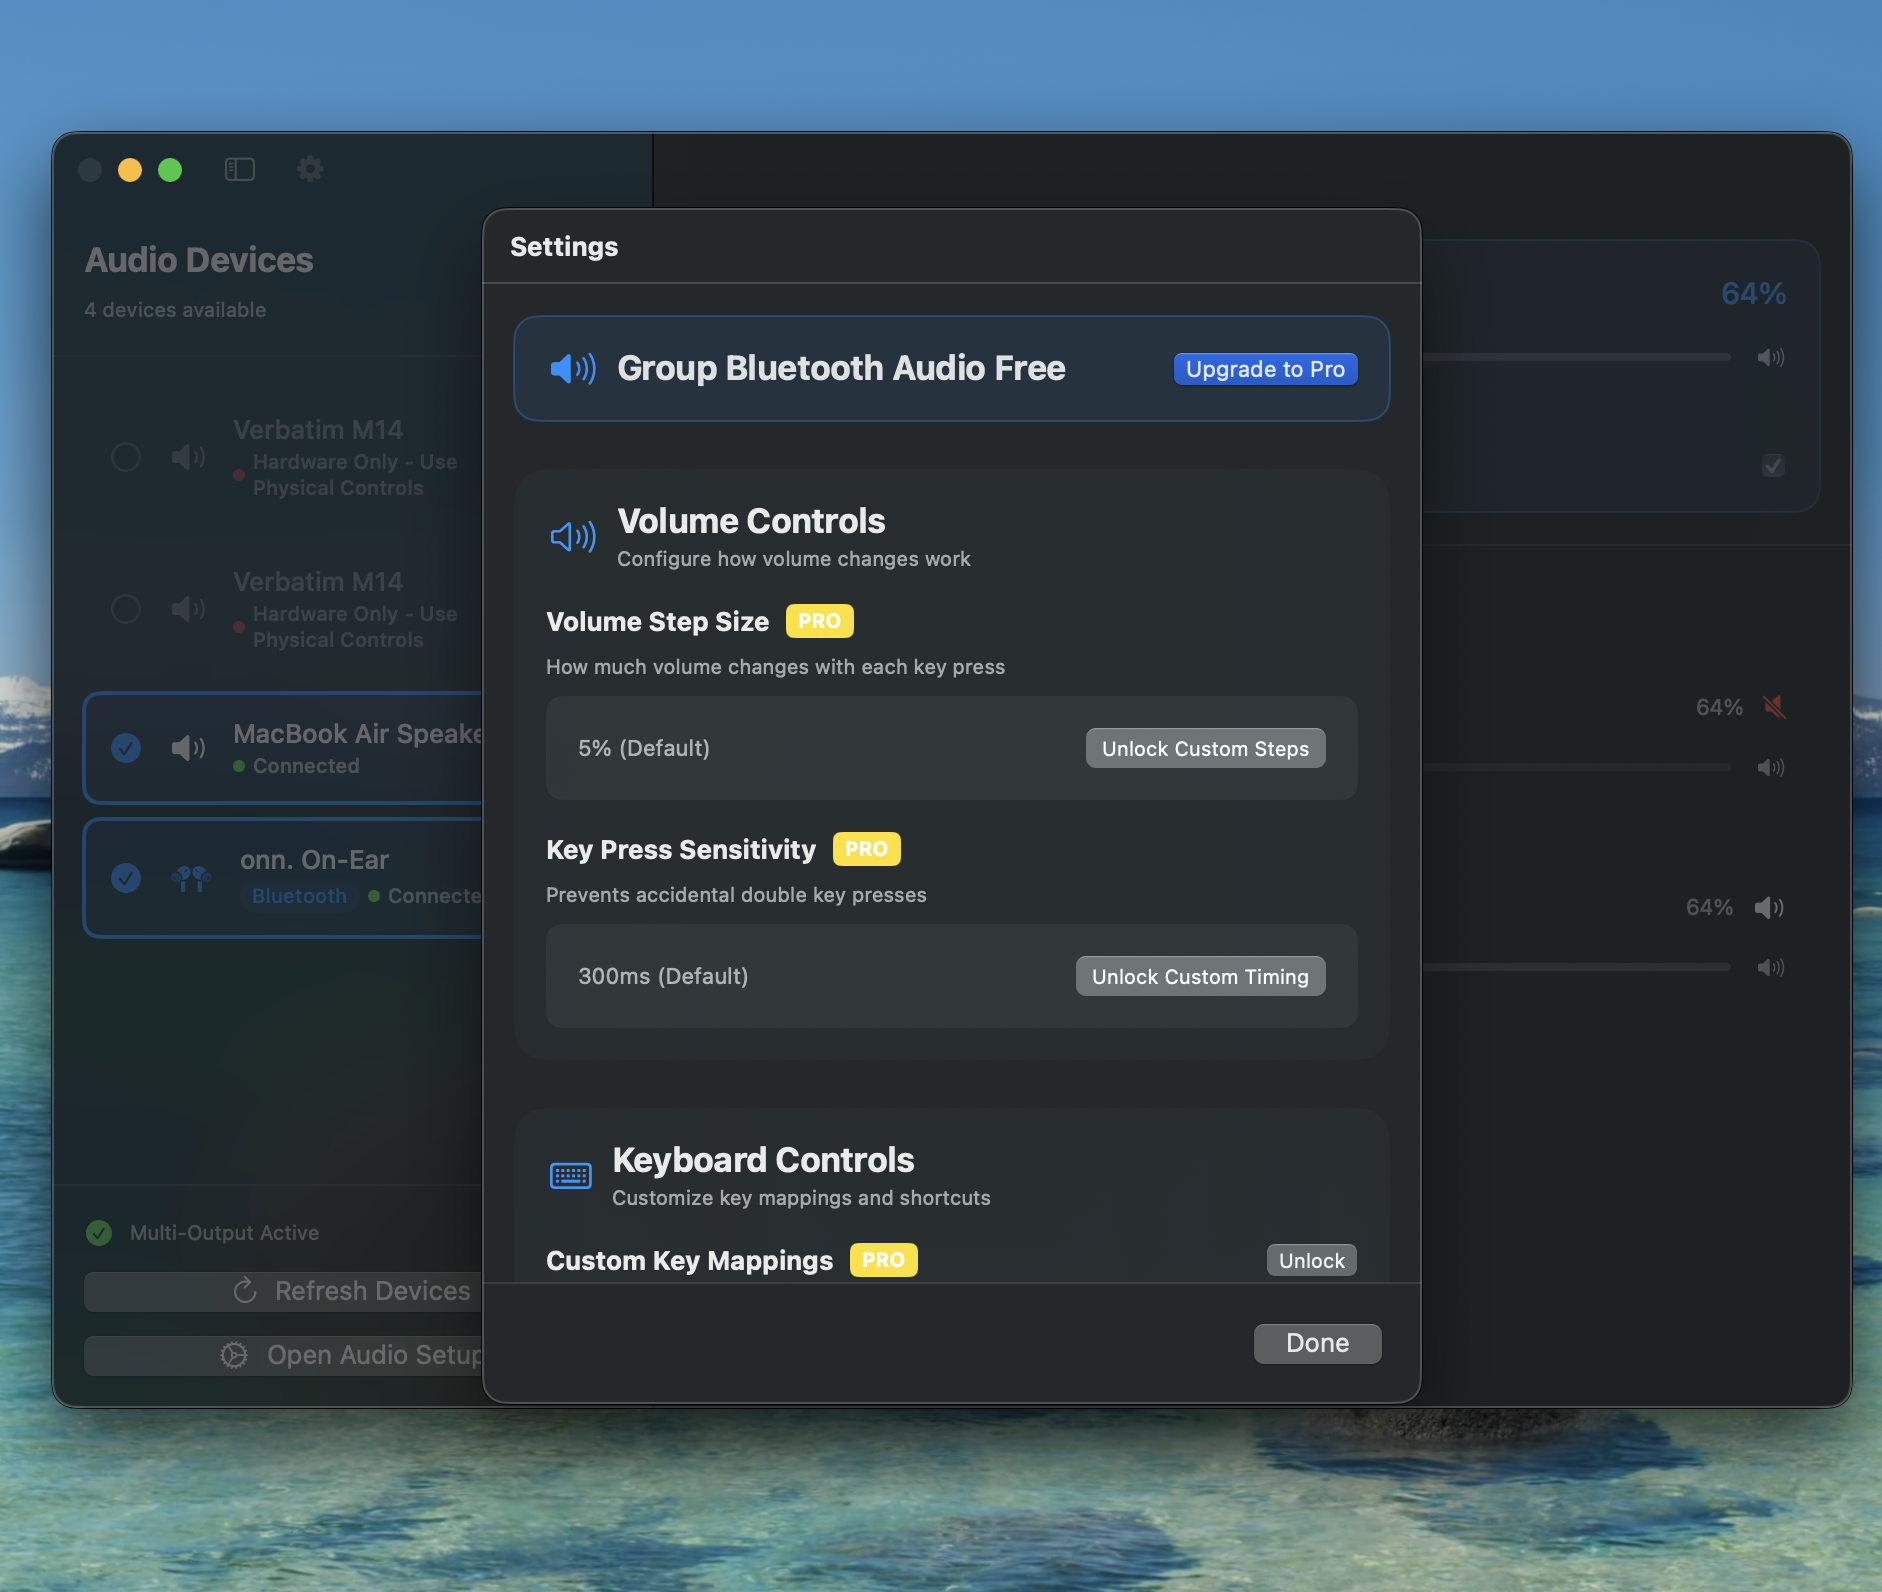This screenshot has height=1592, width=1882.
Task: Click the sidebar toggle icon
Action: click(x=240, y=170)
